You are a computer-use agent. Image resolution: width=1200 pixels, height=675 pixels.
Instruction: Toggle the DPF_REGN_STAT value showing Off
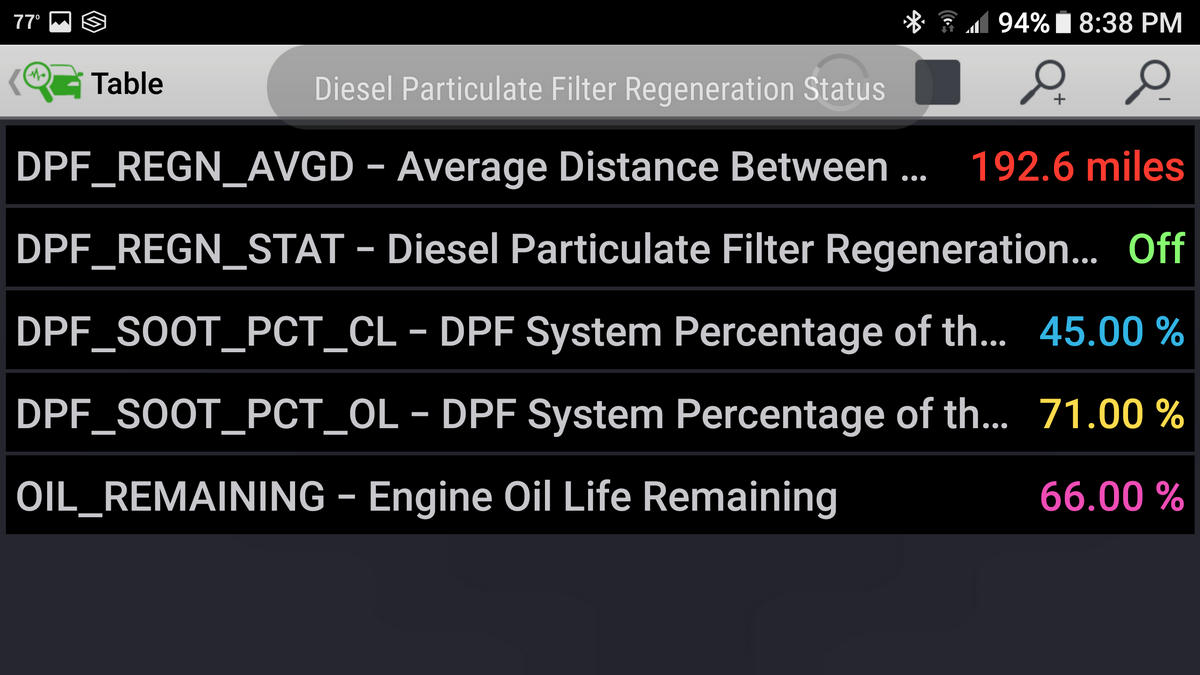[x=1156, y=248]
